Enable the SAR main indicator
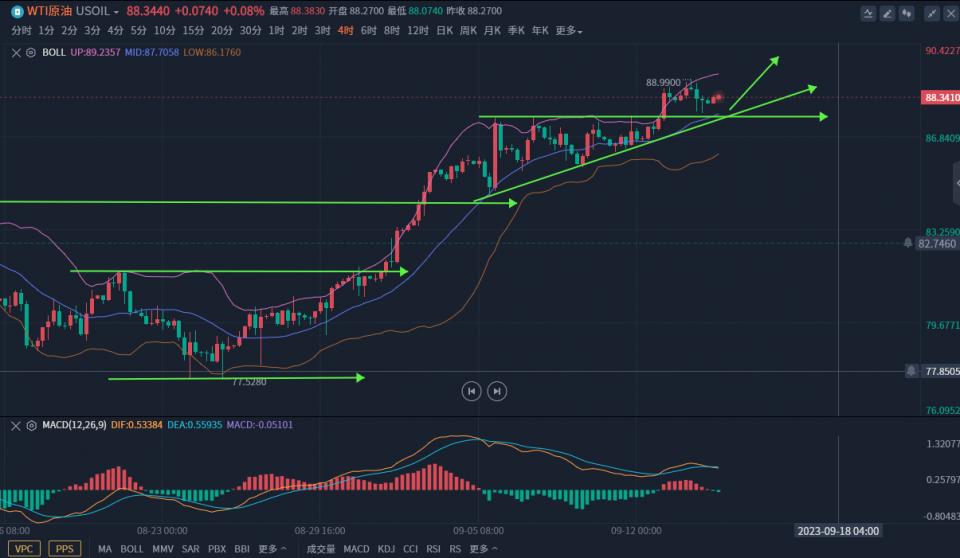Image resolution: width=960 pixels, height=558 pixels. (x=190, y=549)
